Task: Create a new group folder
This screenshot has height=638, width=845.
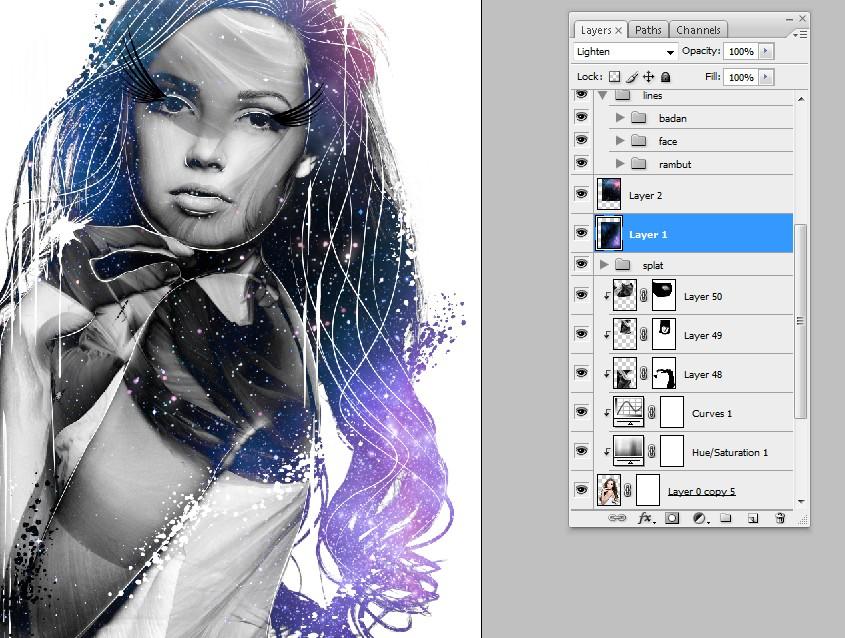Action: (x=726, y=518)
